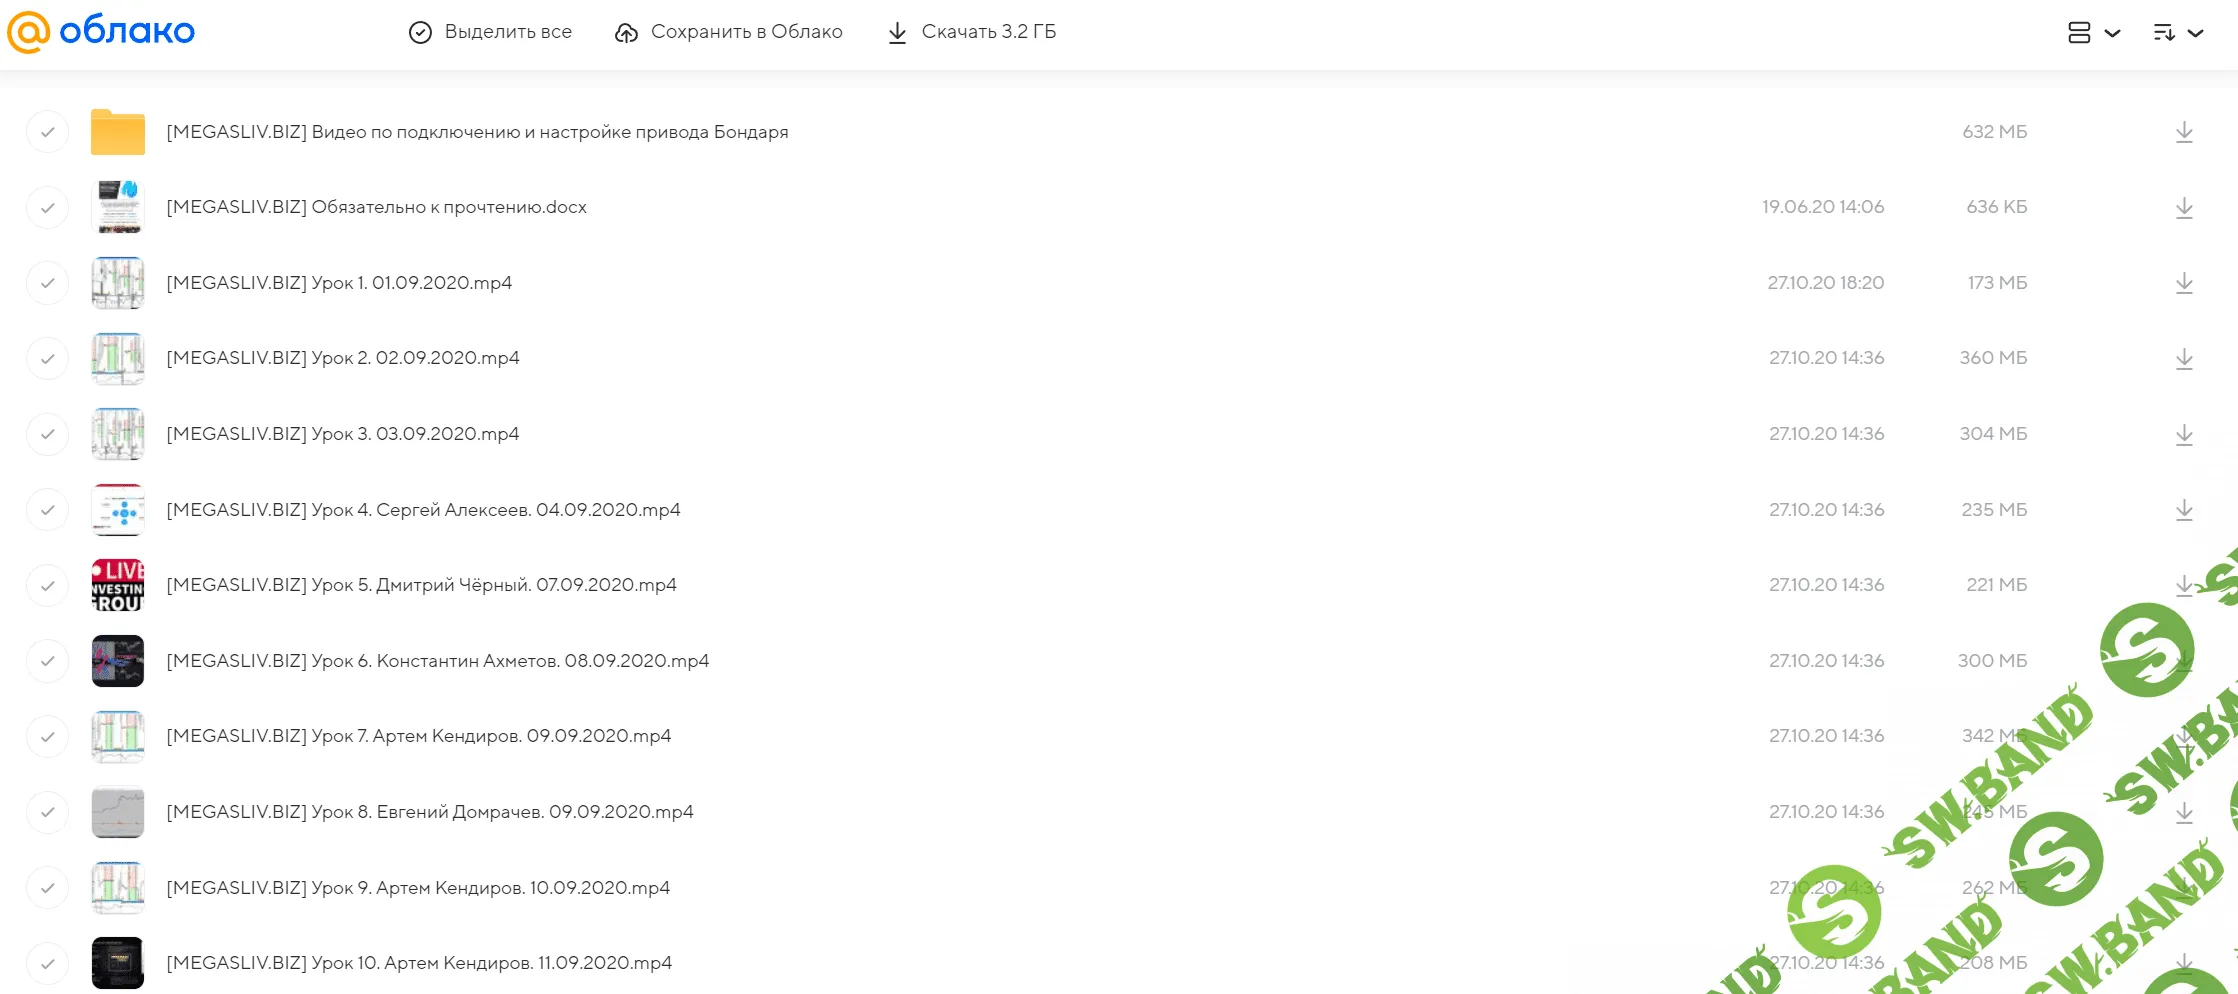The height and width of the screenshot is (994, 2238).
Task: Open Урок 6 Константин Ахметов file name
Action: tap(437, 661)
